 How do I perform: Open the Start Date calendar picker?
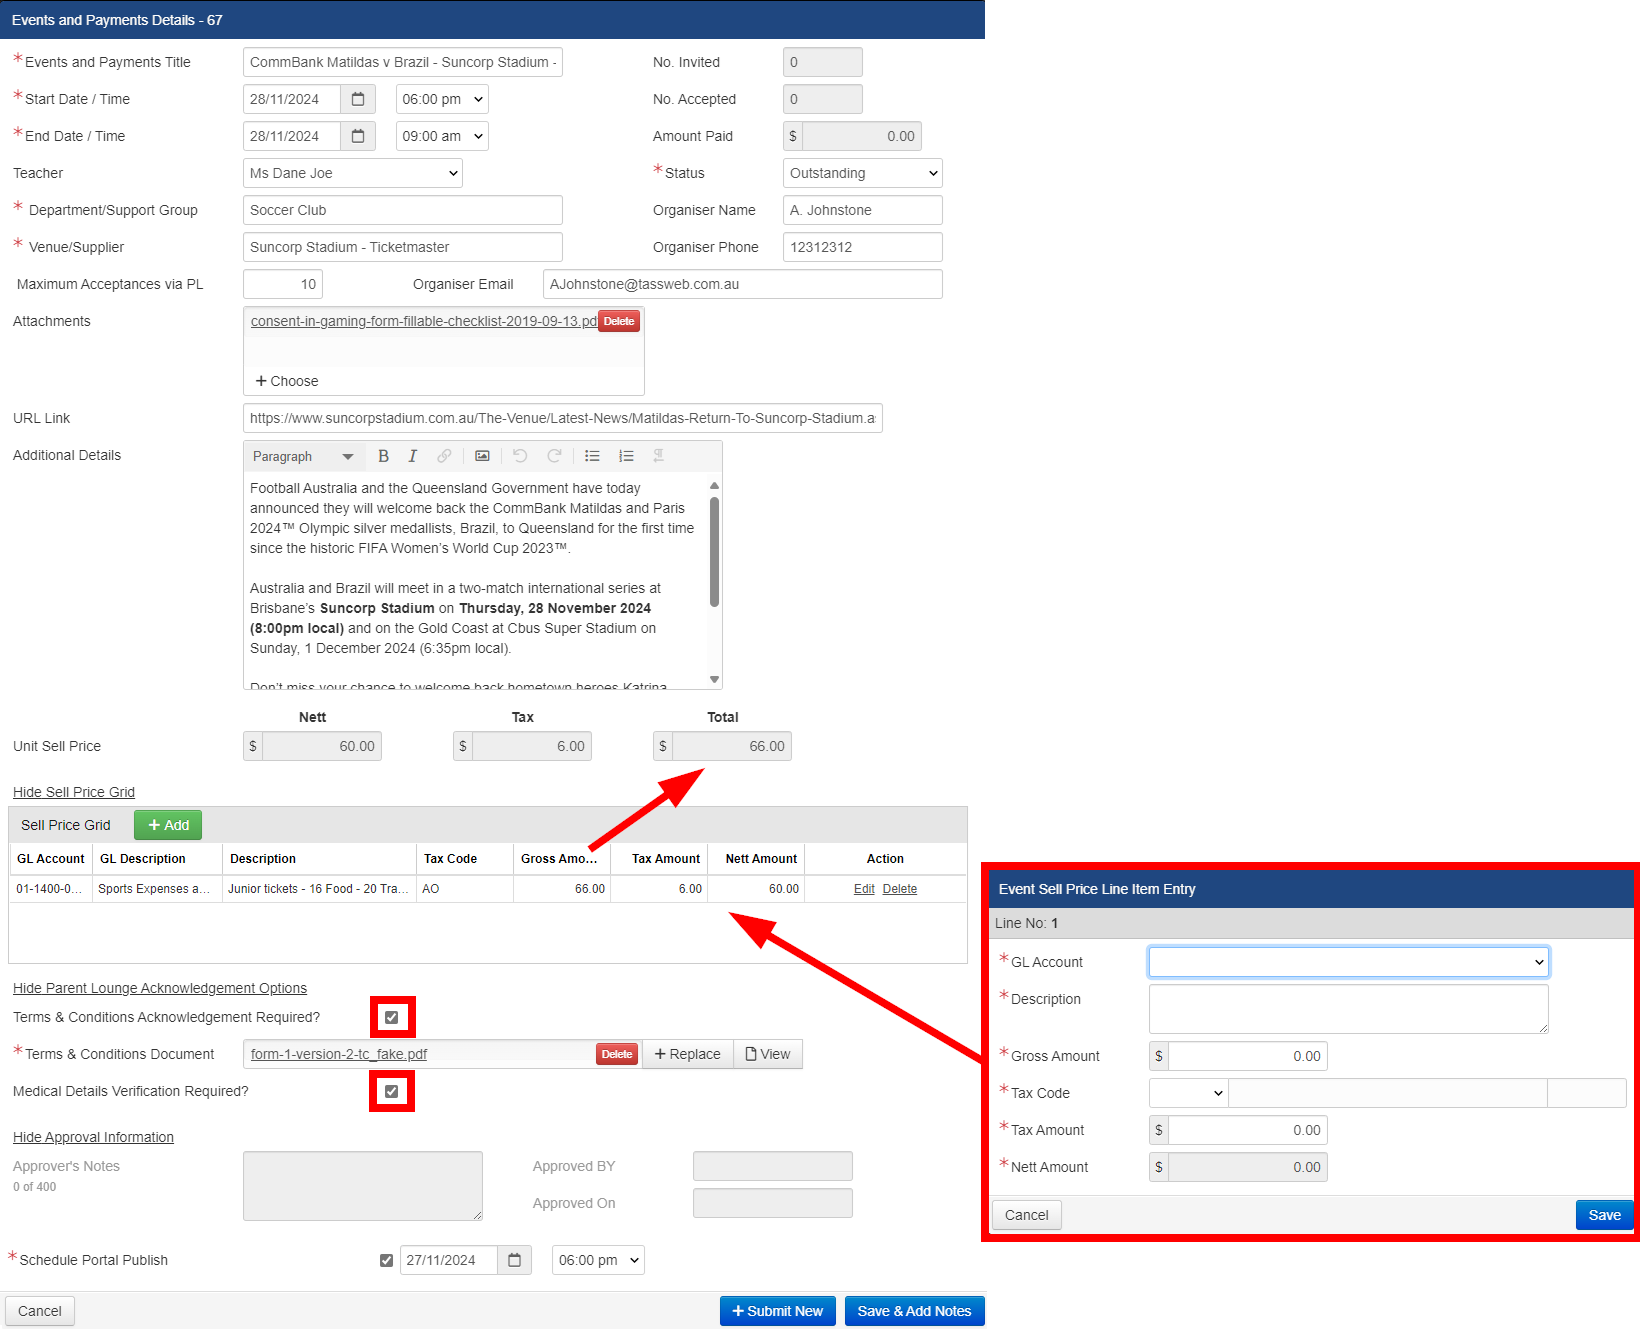point(358,99)
